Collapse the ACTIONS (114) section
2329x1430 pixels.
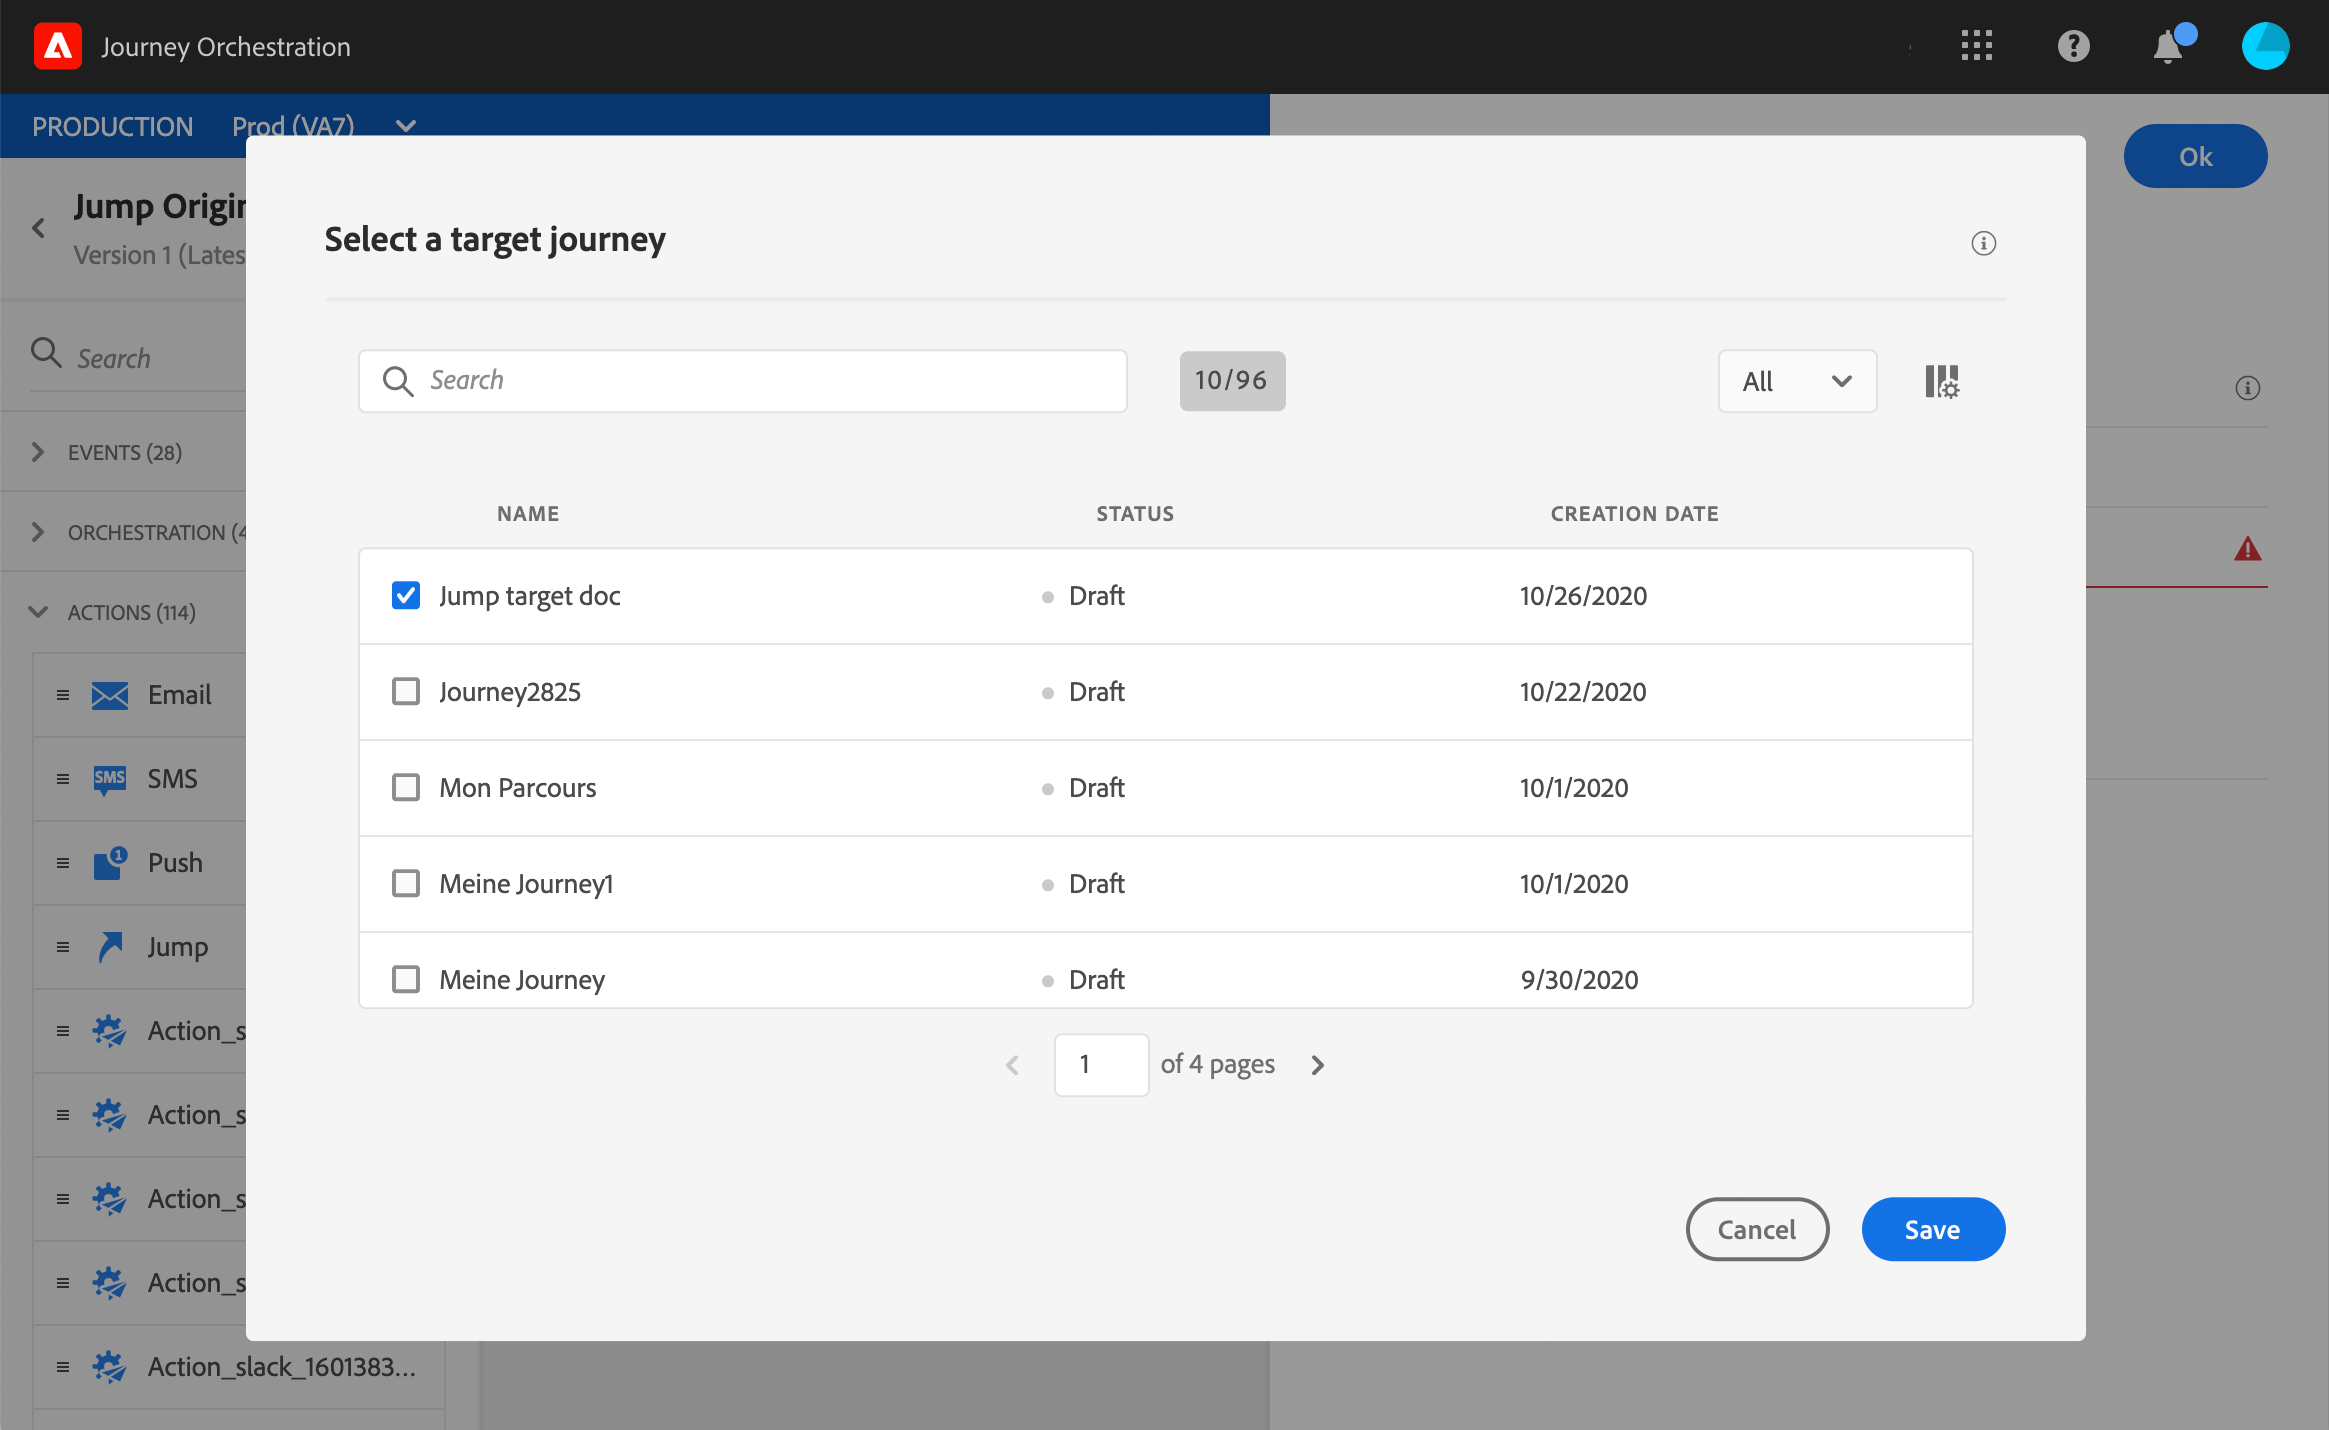pos(38,612)
